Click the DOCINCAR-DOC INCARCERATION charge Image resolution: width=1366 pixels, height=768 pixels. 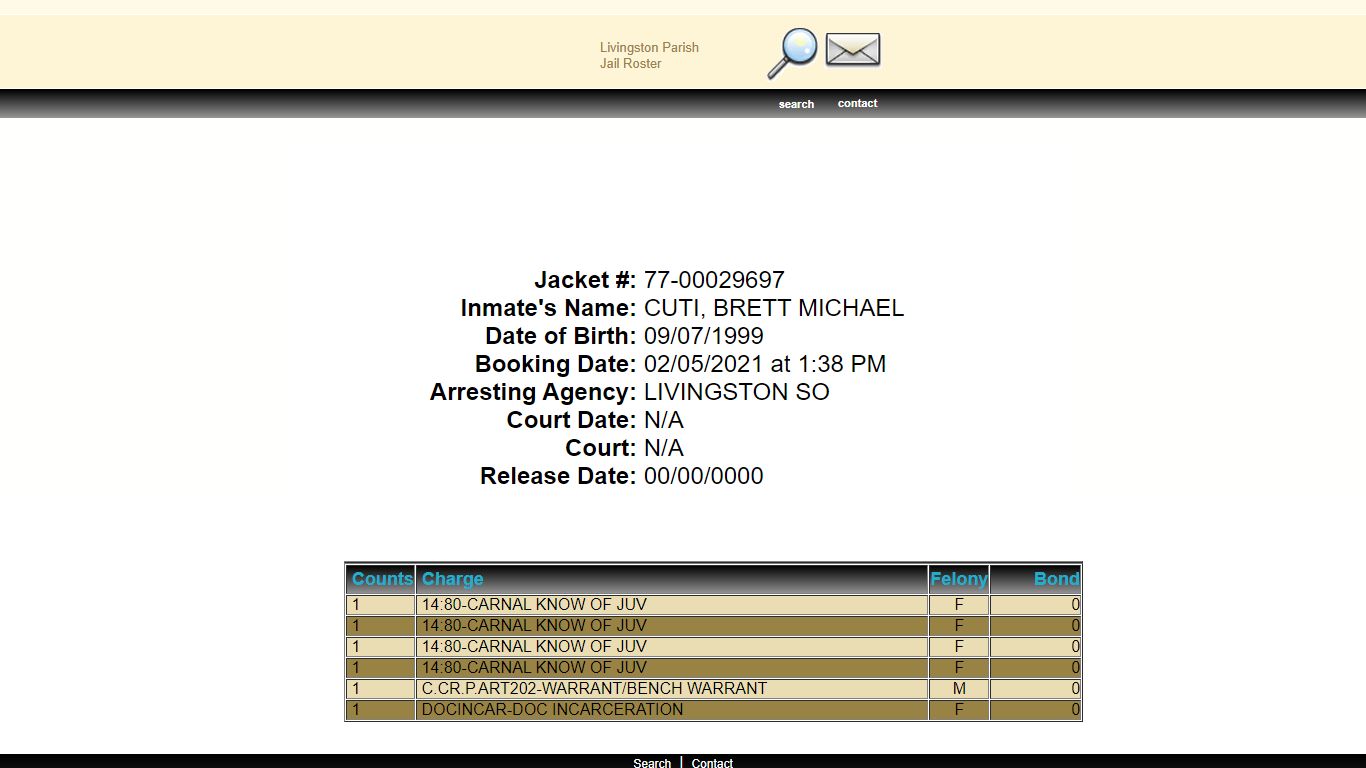point(552,710)
